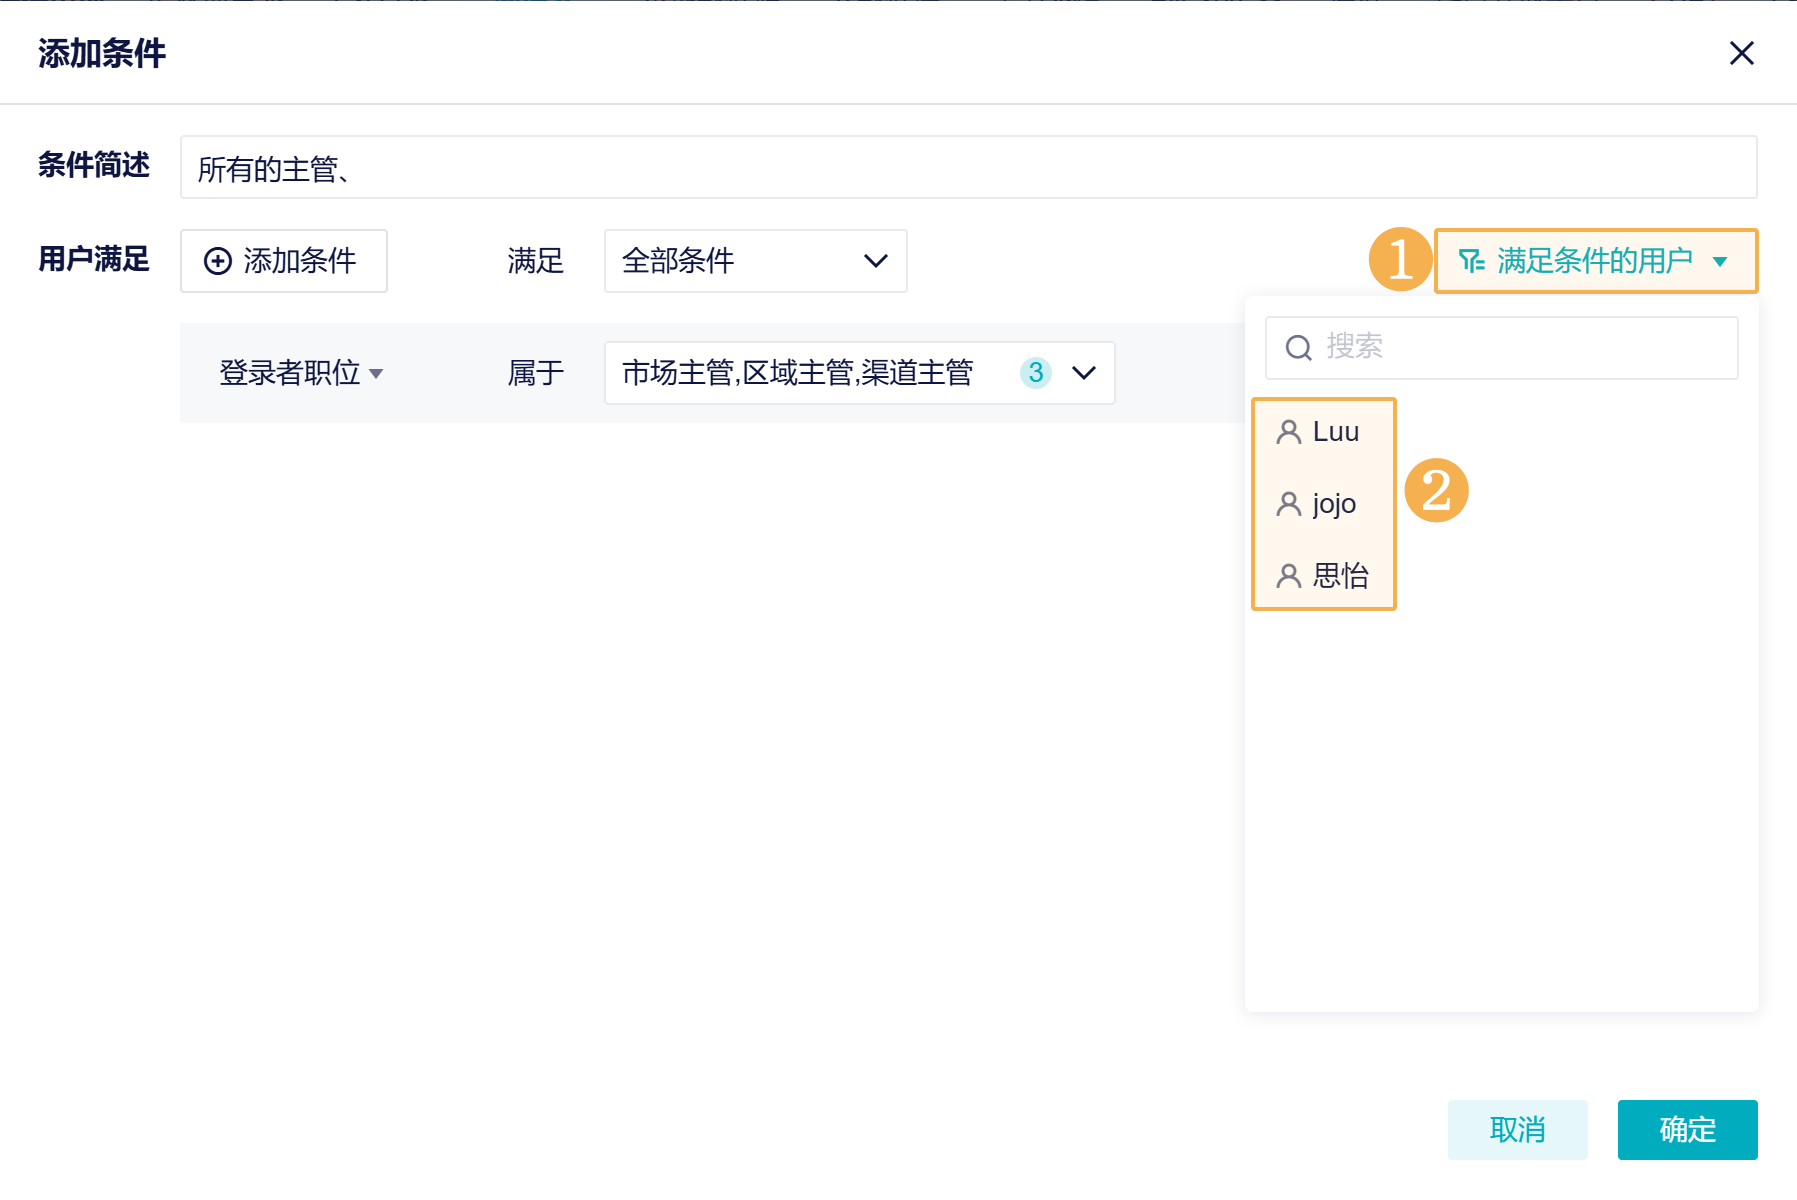Click the filter icon beside 满足条件的用户
This screenshot has height=1200, width=1797.
(x=1471, y=261)
